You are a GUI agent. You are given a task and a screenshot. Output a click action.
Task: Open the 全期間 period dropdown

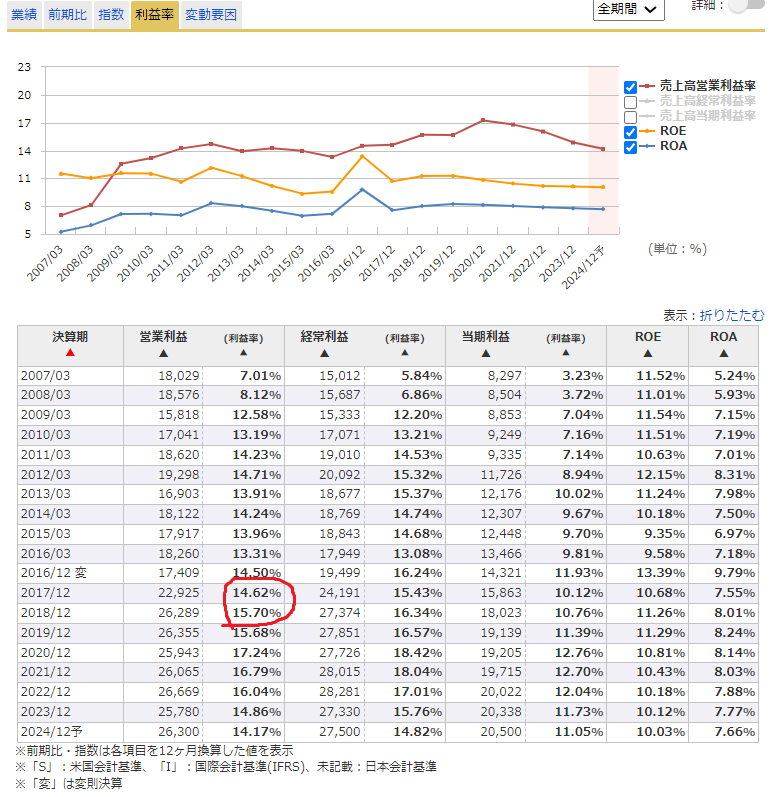tap(629, 9)
